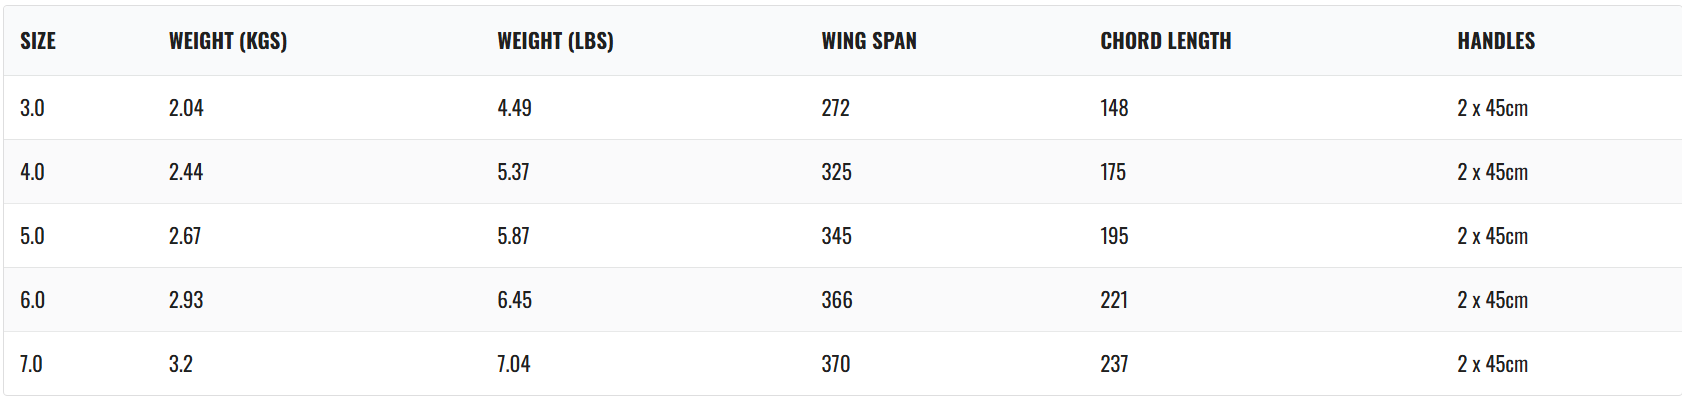Click the WEIGHT (KGS) column header

point(228,41)
